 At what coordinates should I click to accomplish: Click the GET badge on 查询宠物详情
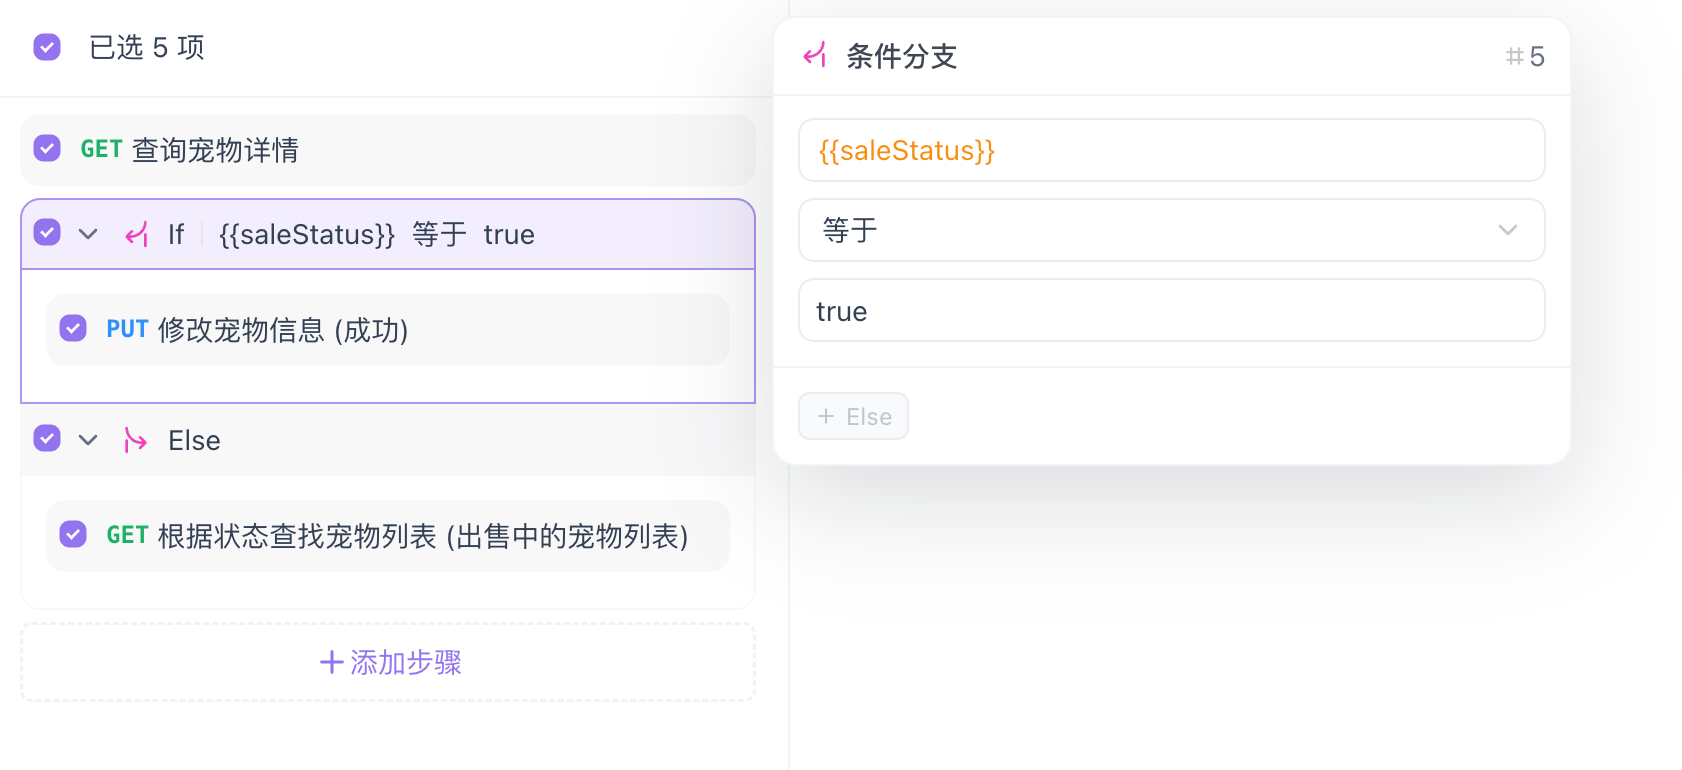99,149
